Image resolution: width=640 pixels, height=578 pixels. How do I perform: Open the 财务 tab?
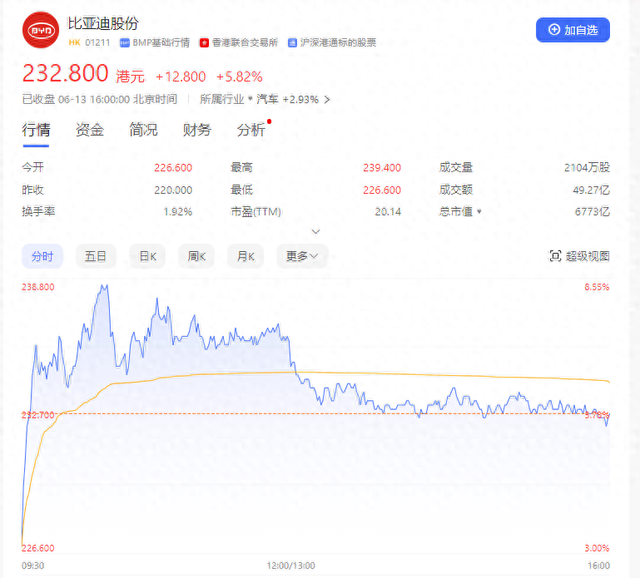tap(197, 130)
